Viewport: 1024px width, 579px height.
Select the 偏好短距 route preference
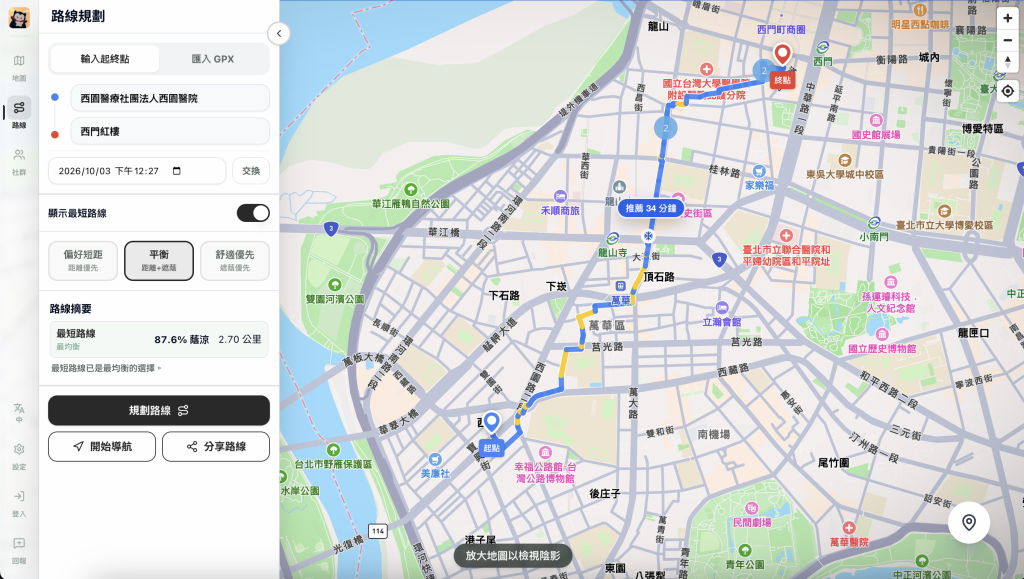pyautogui.click(x=83, y=260)
